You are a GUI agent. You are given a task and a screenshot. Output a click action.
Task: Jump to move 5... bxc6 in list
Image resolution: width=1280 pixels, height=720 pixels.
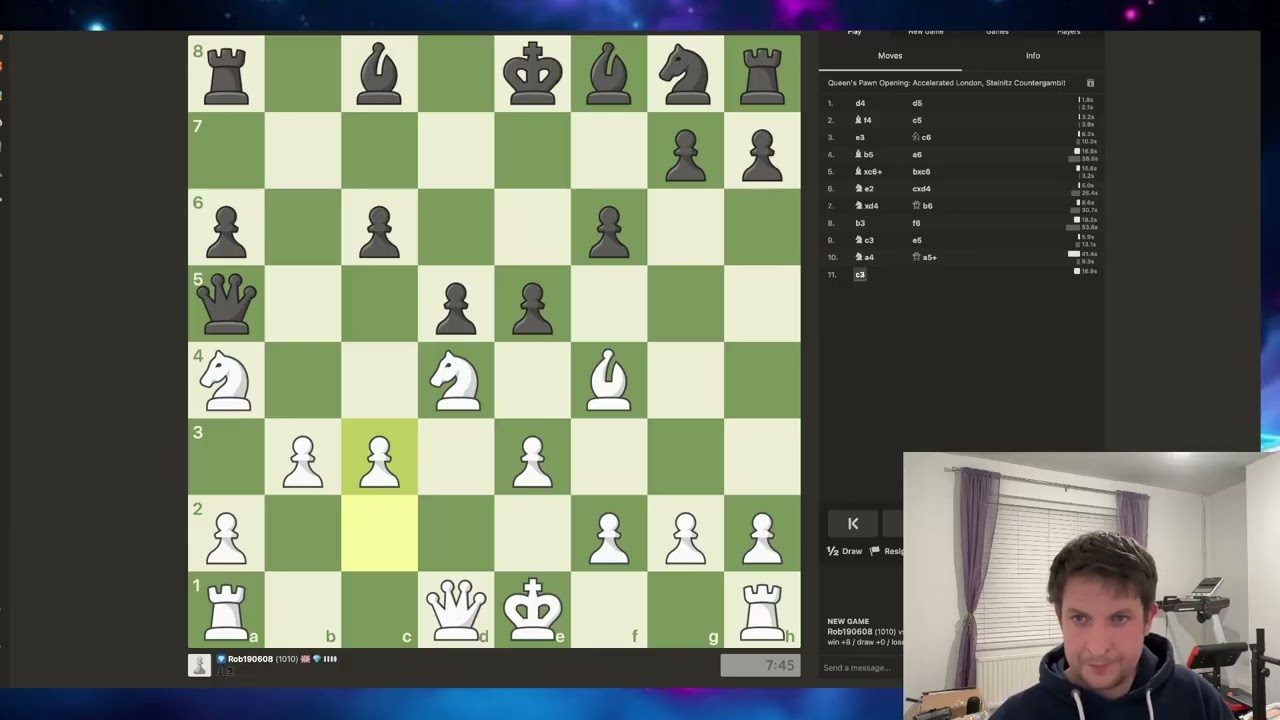click(921, 172)
